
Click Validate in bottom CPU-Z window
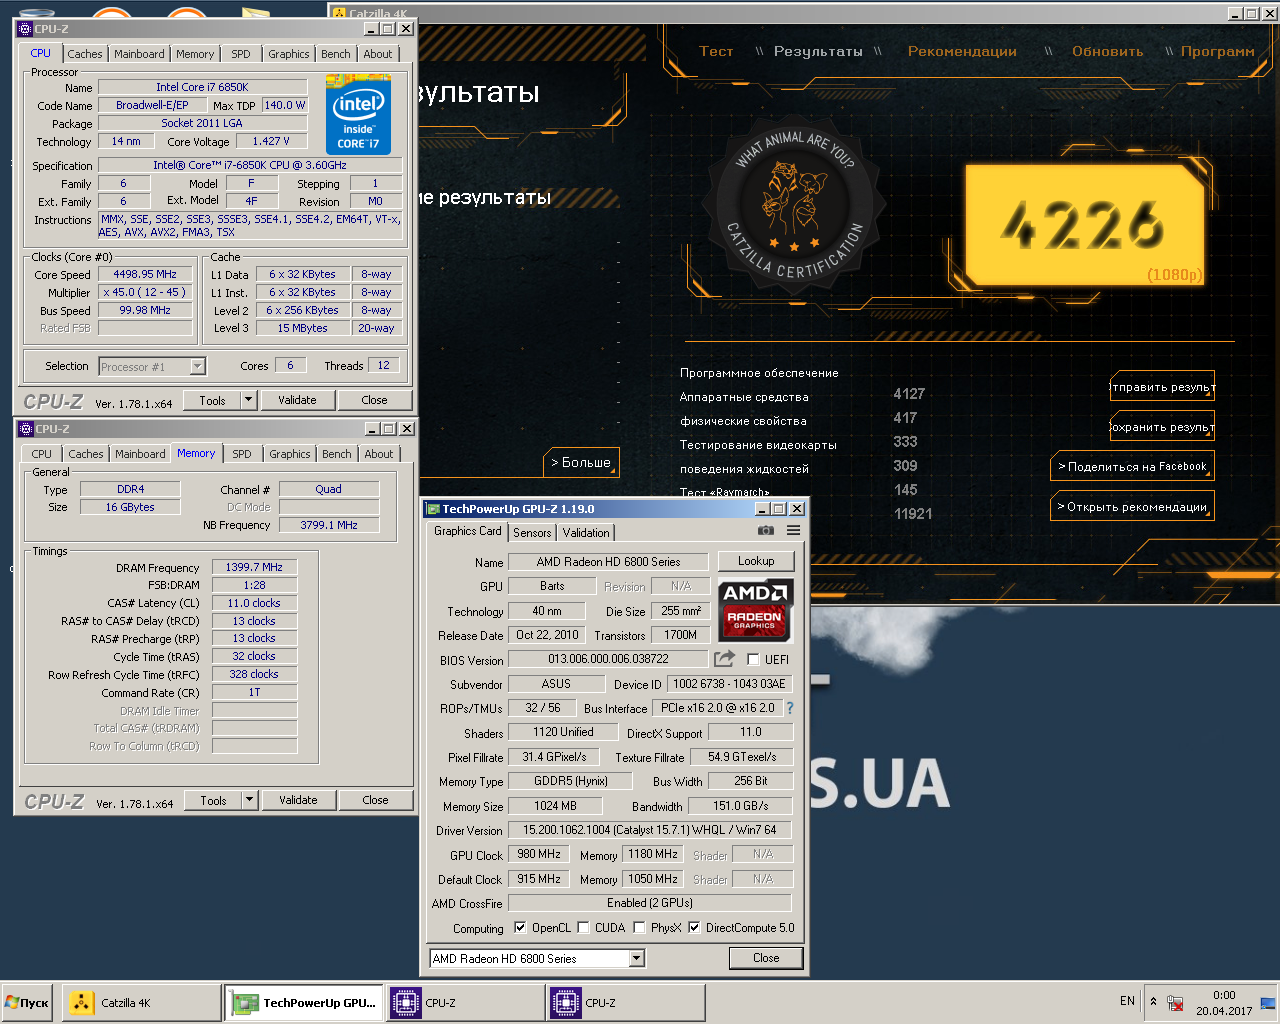point(298,800)
